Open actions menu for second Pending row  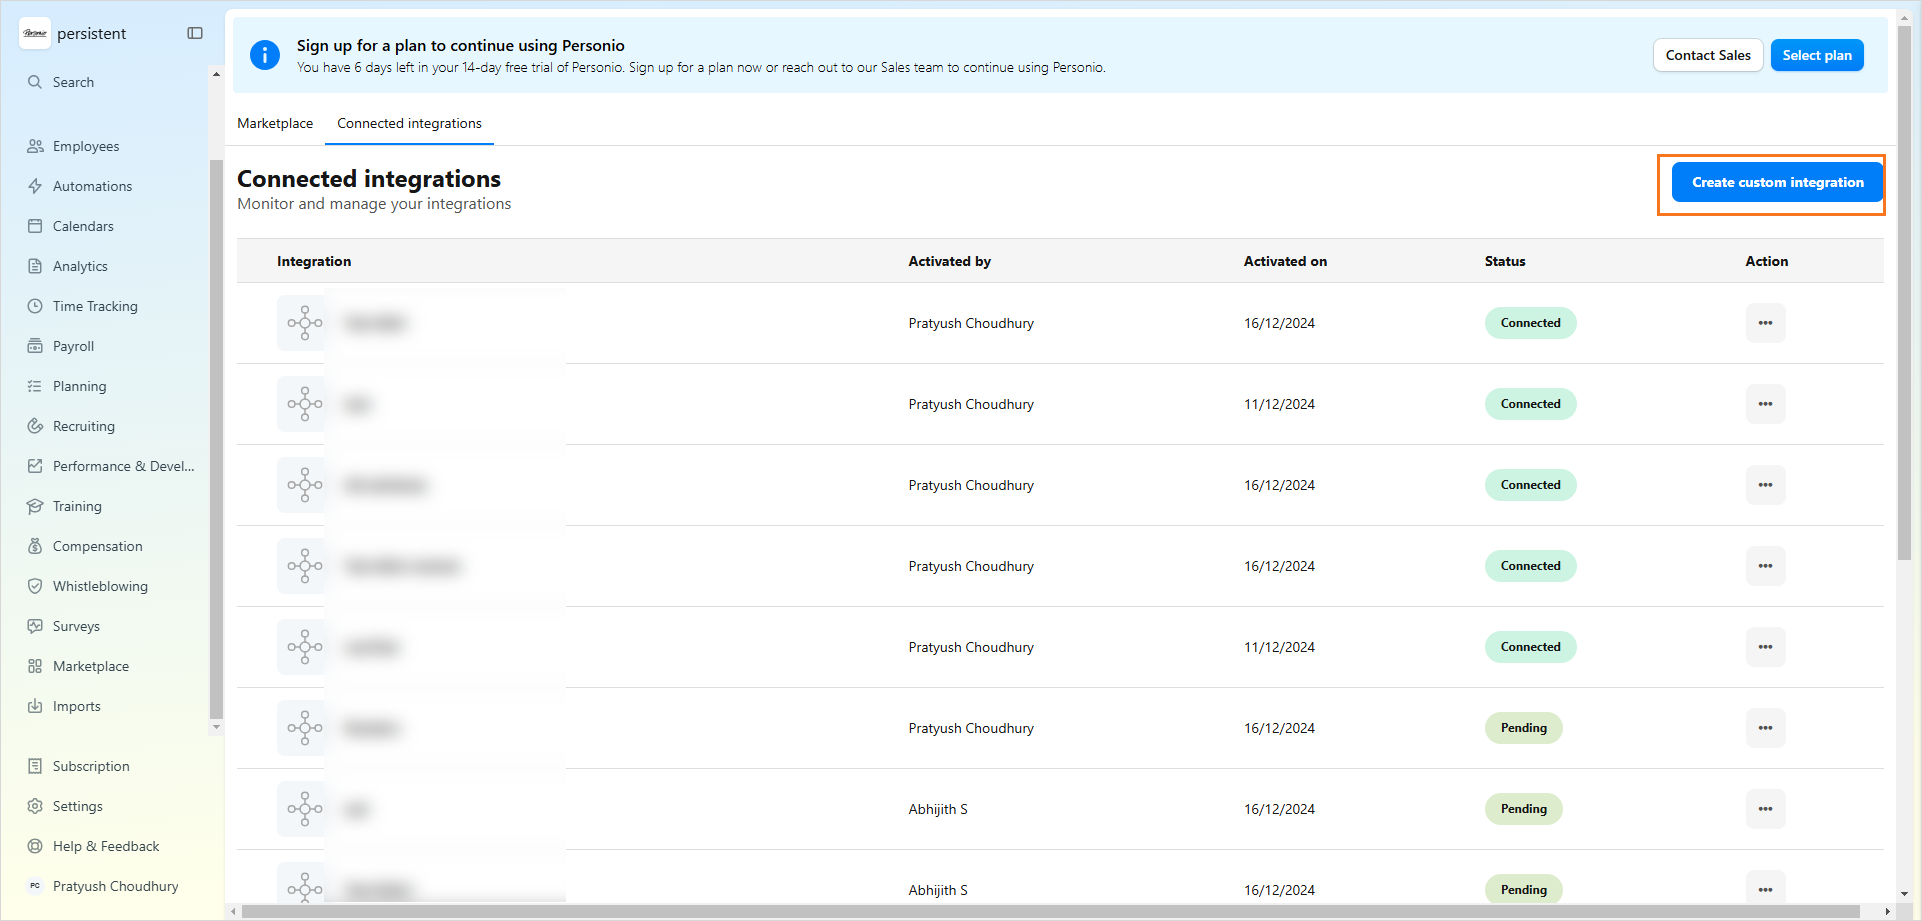[1765, 809]
